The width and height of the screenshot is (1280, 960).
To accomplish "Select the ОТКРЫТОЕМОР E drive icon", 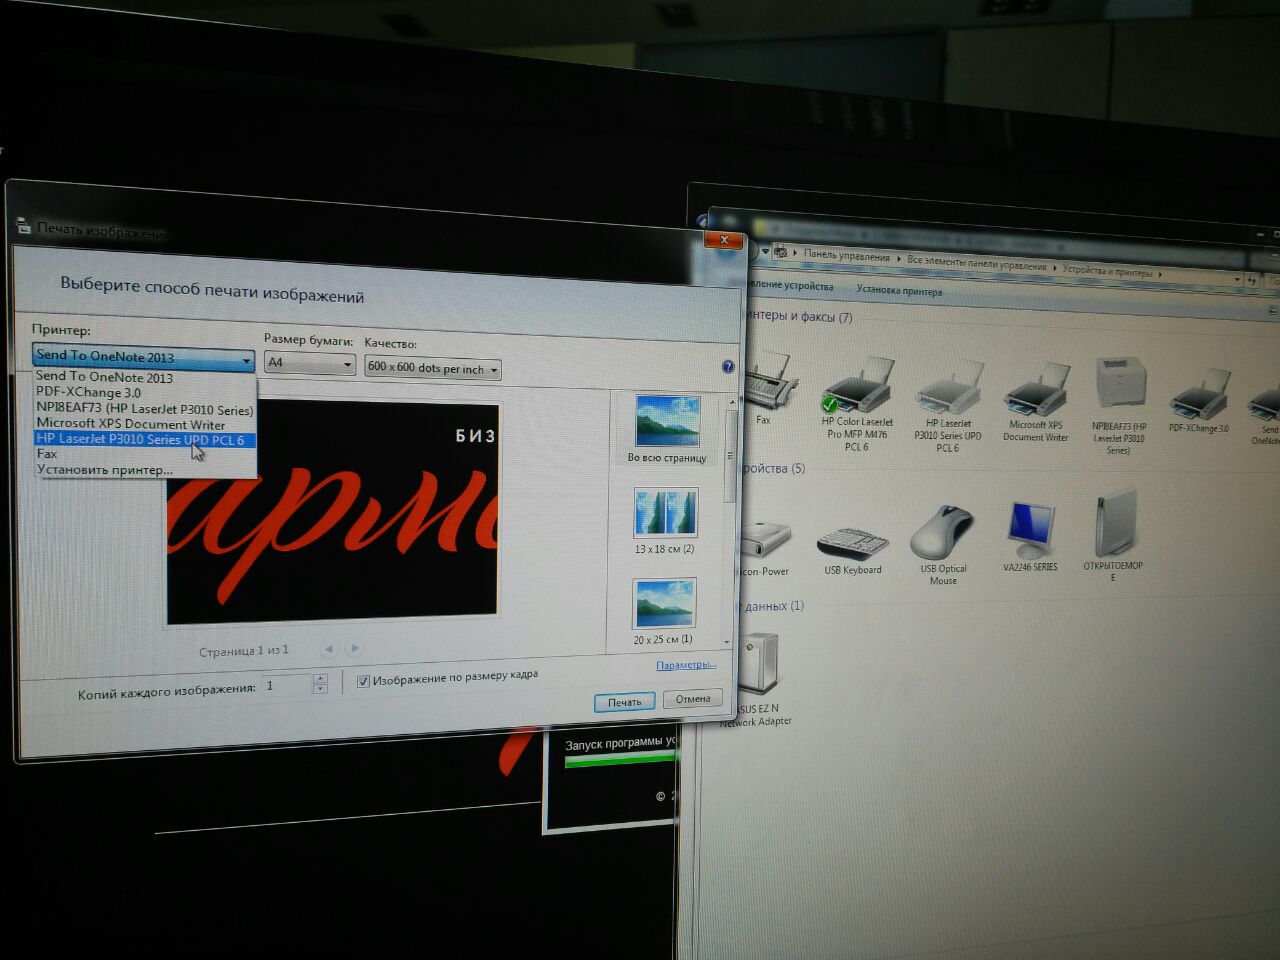I will pos(1113,534).
